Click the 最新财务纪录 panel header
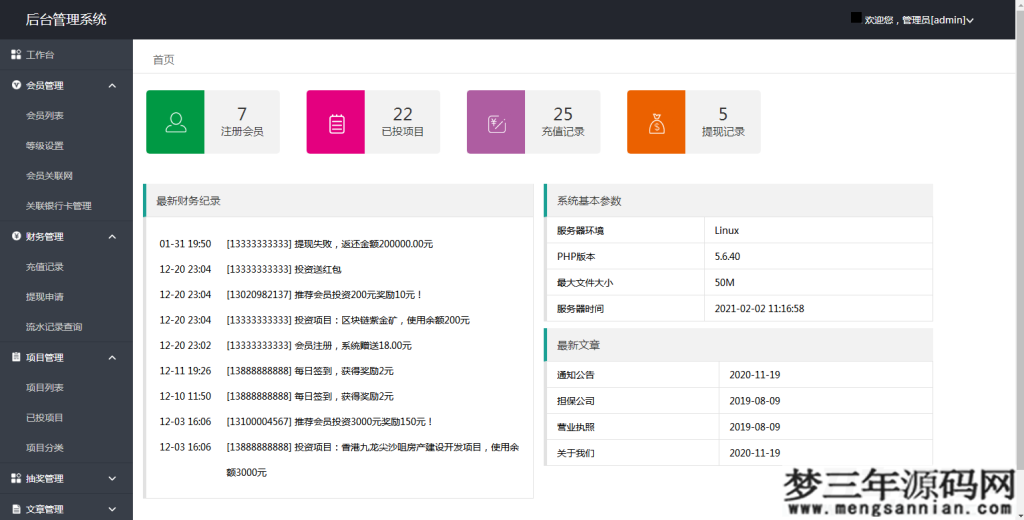1024x520 pixels. click(338, 201)
